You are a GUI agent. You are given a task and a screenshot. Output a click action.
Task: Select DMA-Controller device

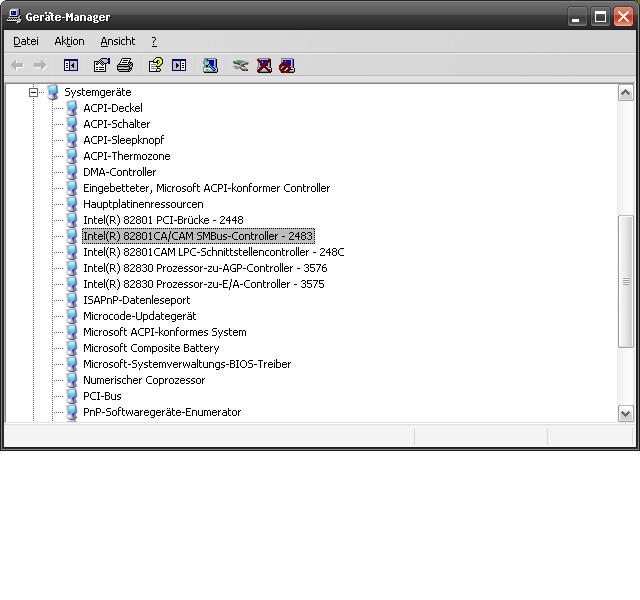point(120,172)
